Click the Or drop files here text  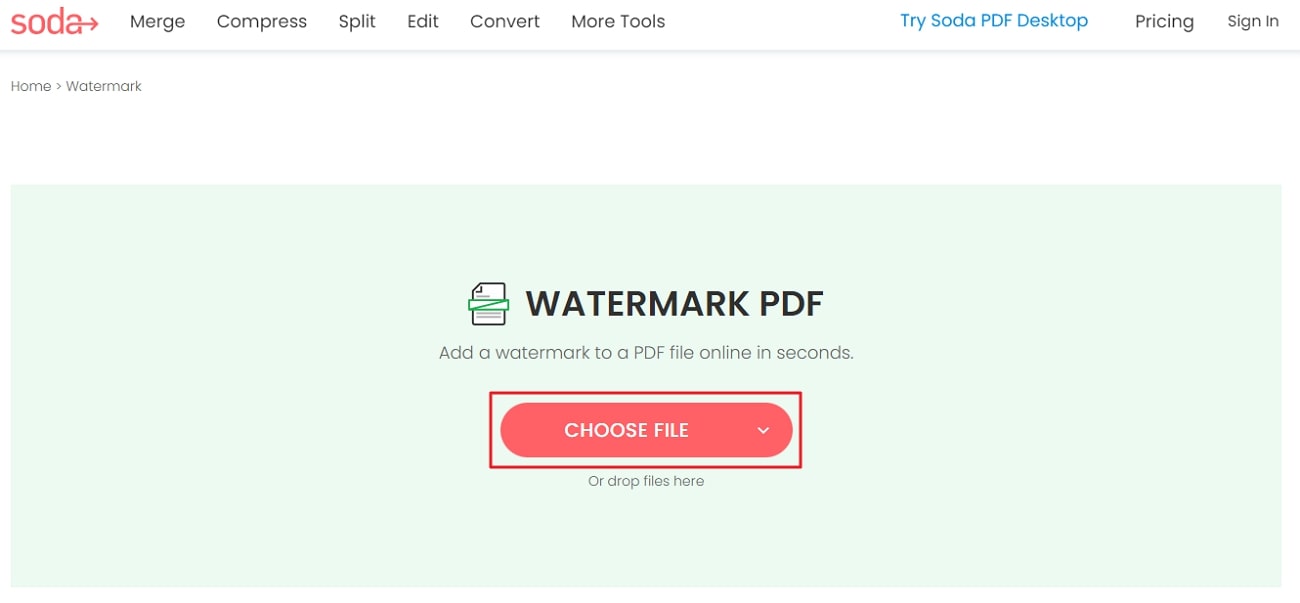(x=645, y=481)
